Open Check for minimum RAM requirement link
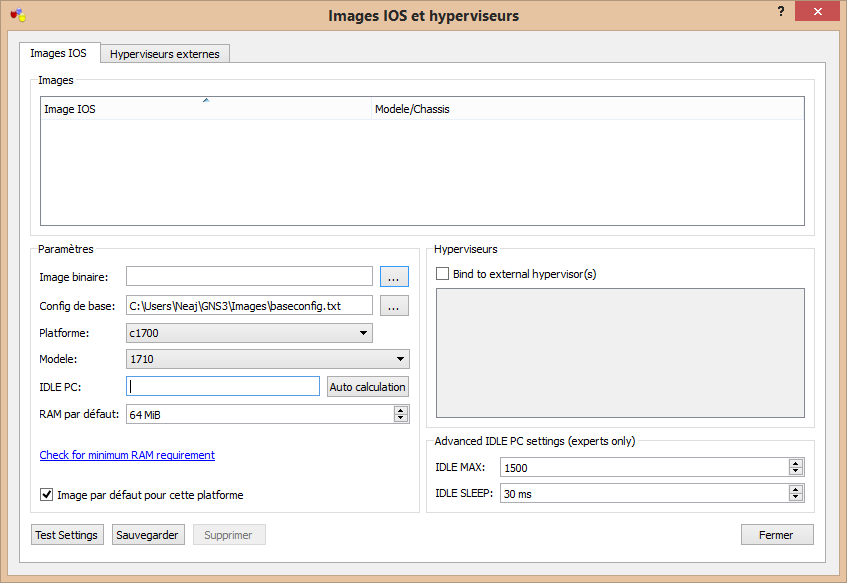 [x=127, y=455]
